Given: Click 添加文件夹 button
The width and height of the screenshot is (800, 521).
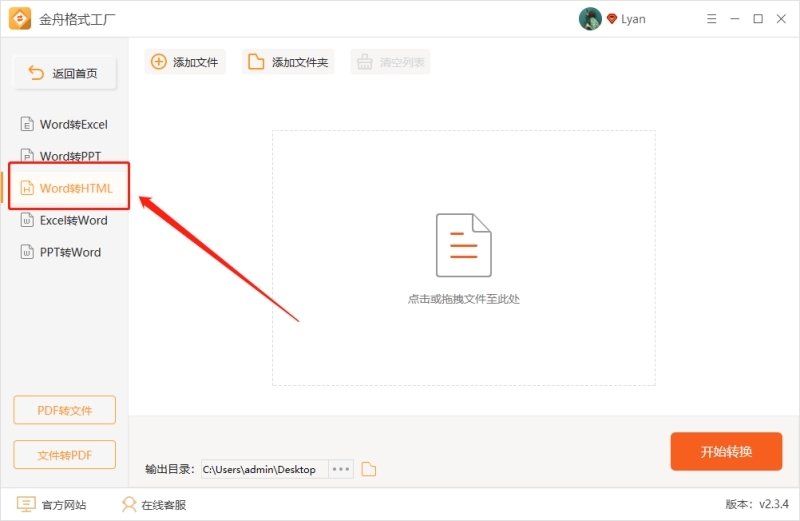Looking at the screenshot, I should pyautogui.click(x=288, y=62).
